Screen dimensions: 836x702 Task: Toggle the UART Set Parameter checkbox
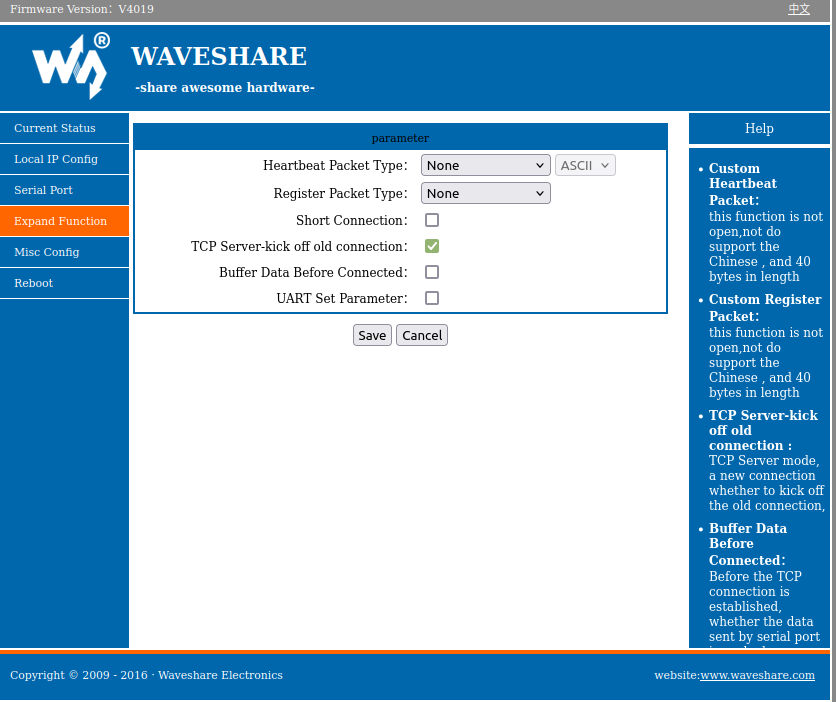click(x=432, y=298)
